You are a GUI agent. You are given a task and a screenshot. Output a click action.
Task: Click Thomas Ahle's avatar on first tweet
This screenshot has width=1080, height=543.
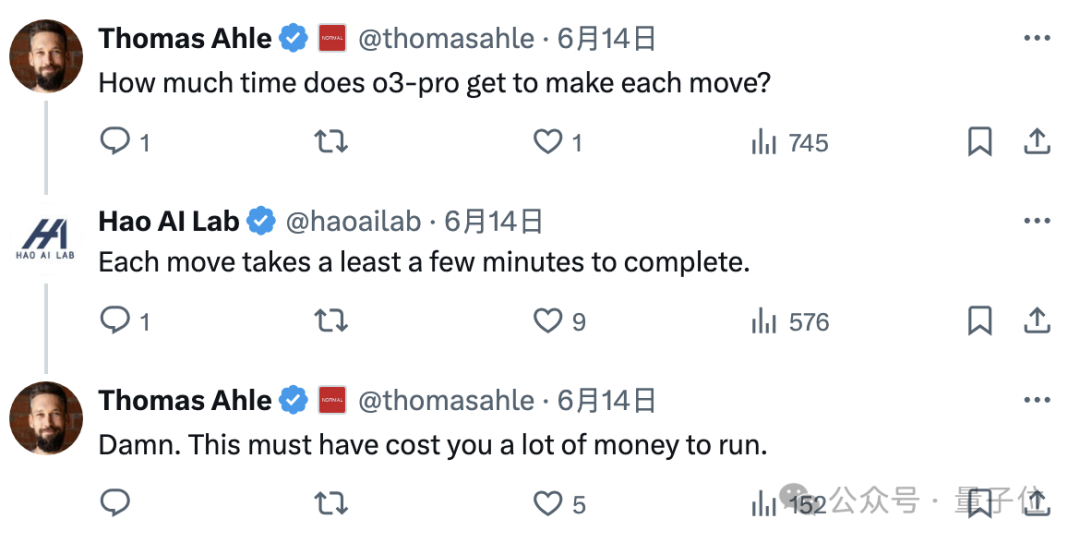pos(45,56)
